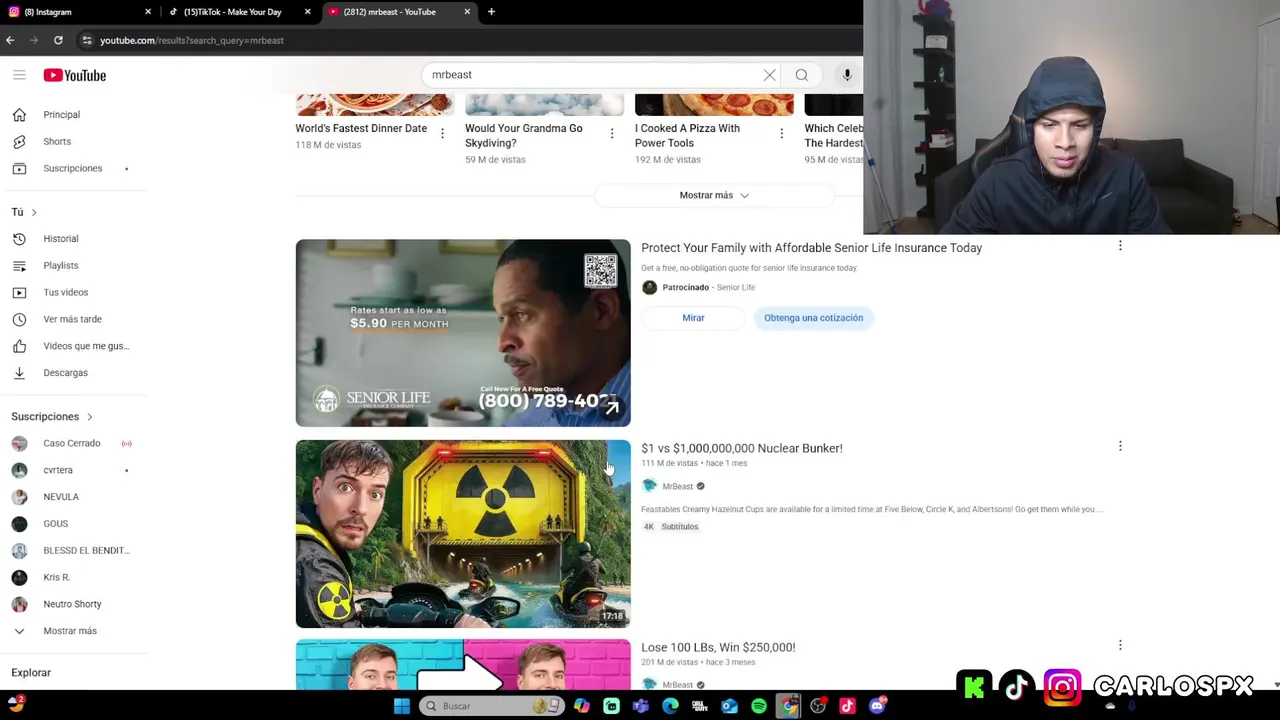Viewport: 1280px width, 720px height.
Task: Open Explorar section heading
Action: tap(31, 673)
